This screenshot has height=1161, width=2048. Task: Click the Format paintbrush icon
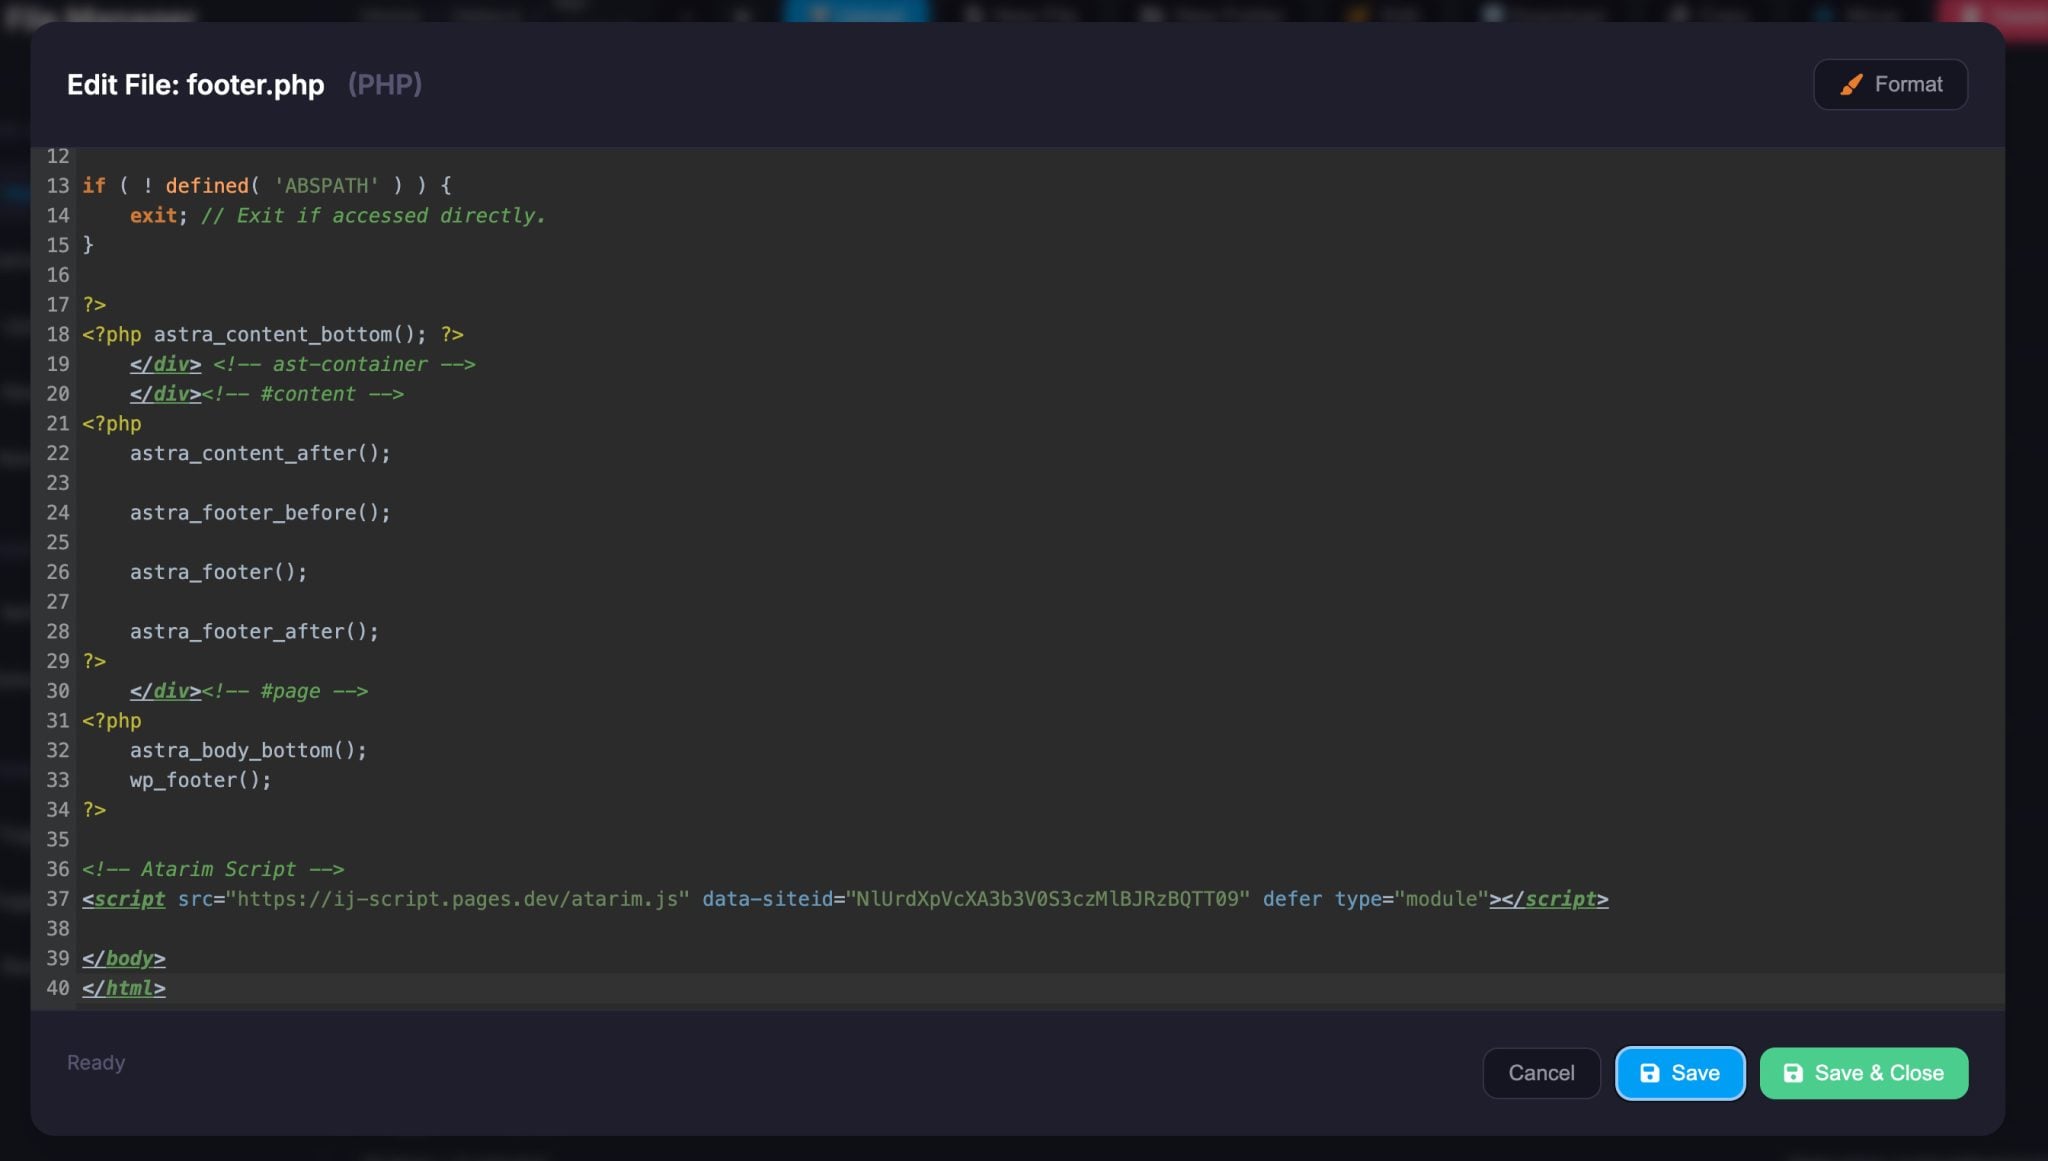point(1851,85)
